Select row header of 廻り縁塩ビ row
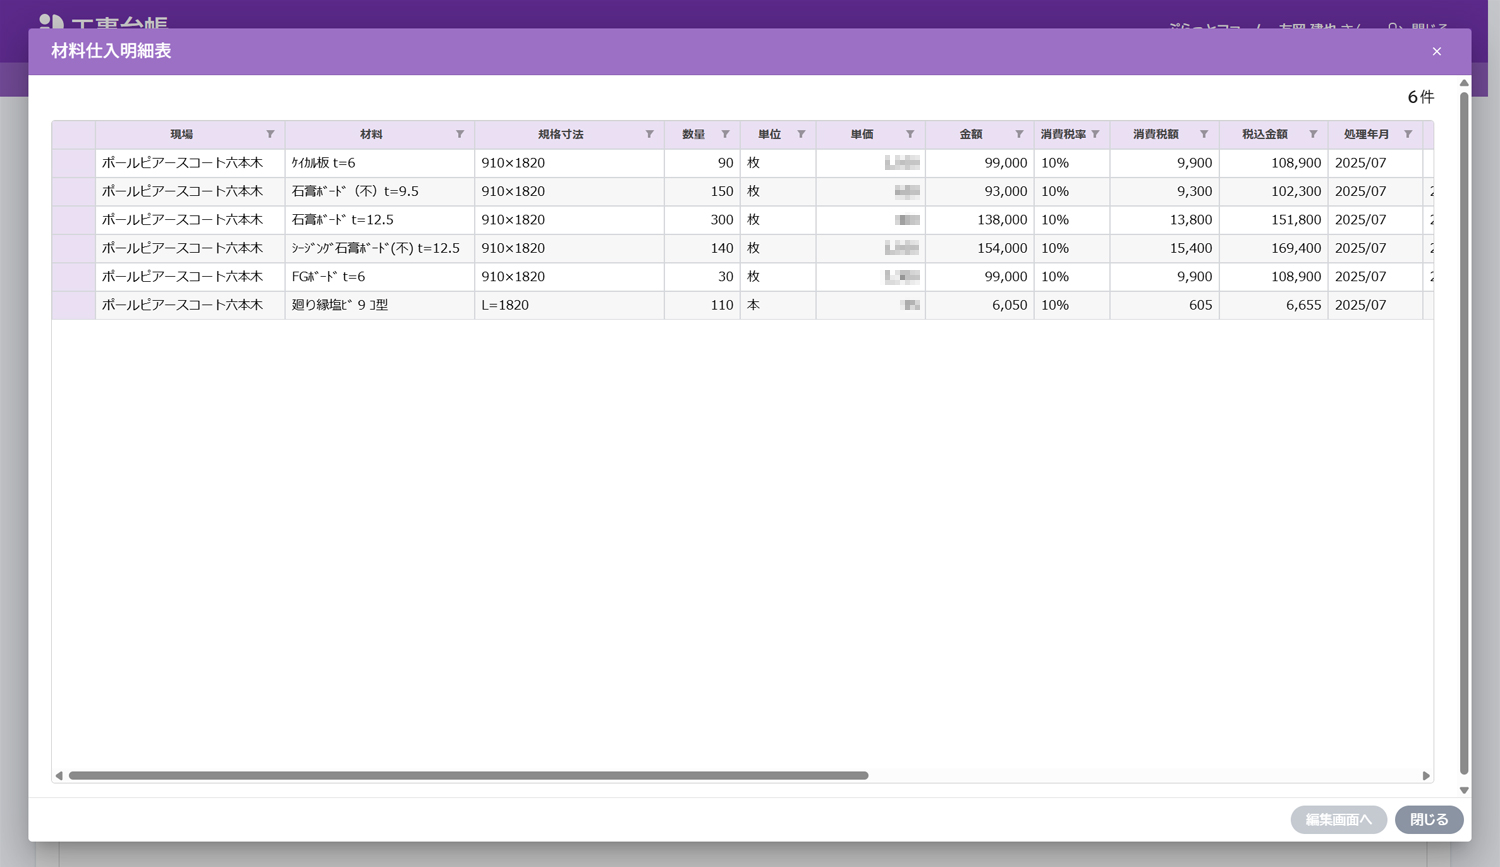Viewport: 1500px width, 867px height. click(73, 305)
